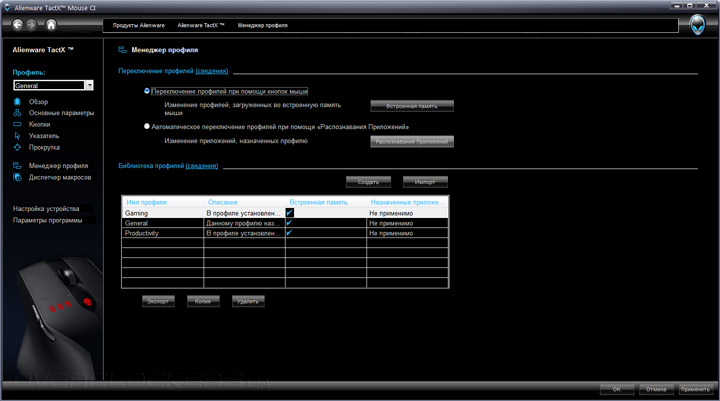The width and height of the screenshot is (720, 401).
Task: Click the Прокрутка scroll icon
Action: [x=17, y=147]
